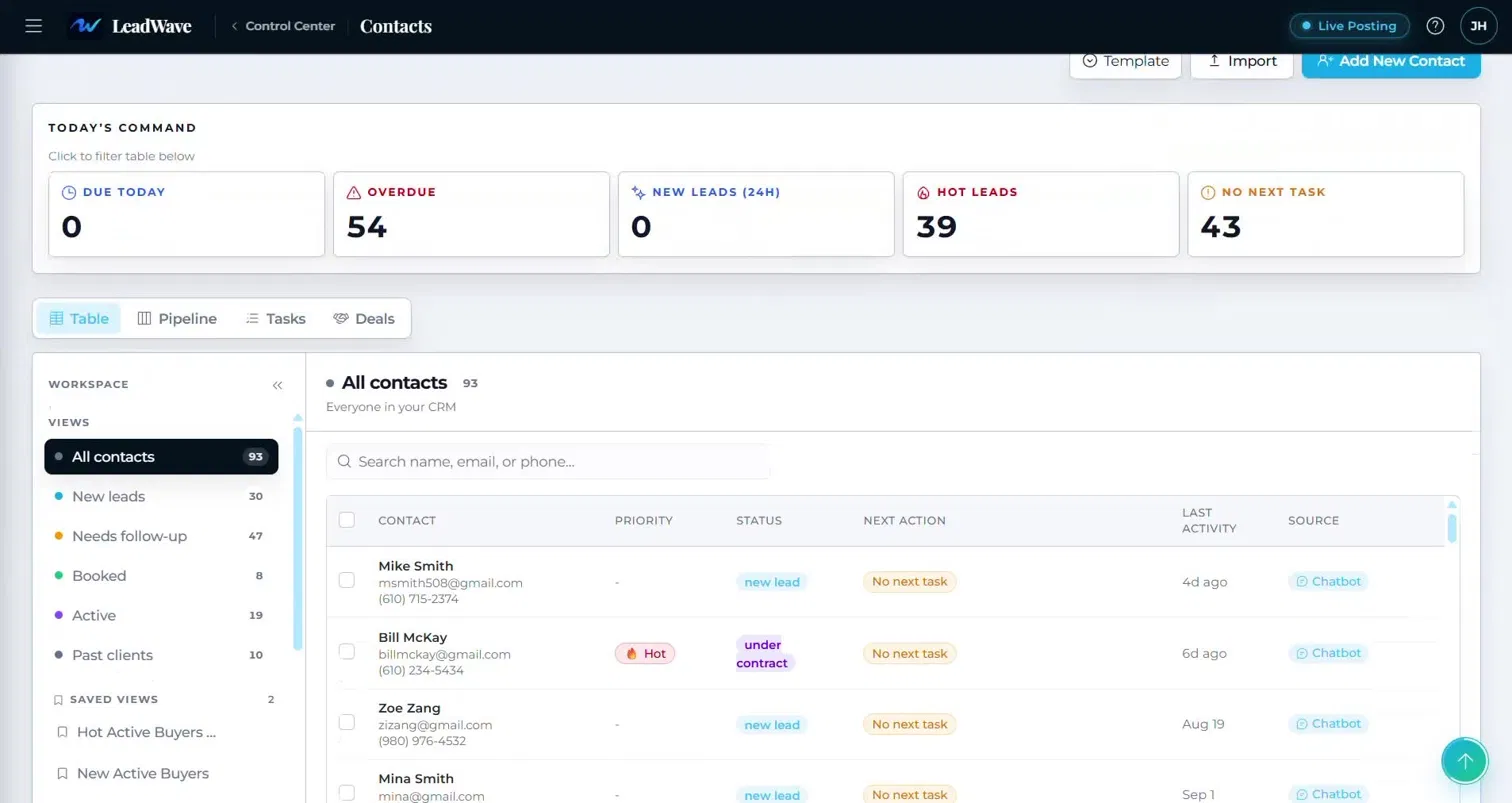
Task: Switch to the Table tab
Action: click(x=79, y=318)
